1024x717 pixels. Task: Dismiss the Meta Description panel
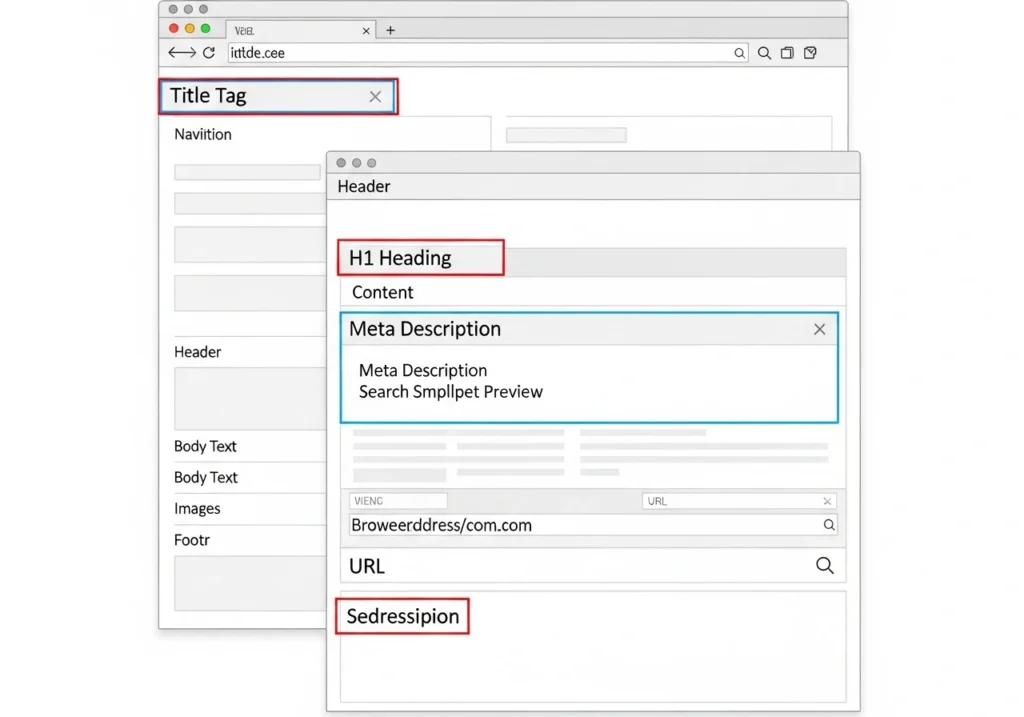point(819,329)
